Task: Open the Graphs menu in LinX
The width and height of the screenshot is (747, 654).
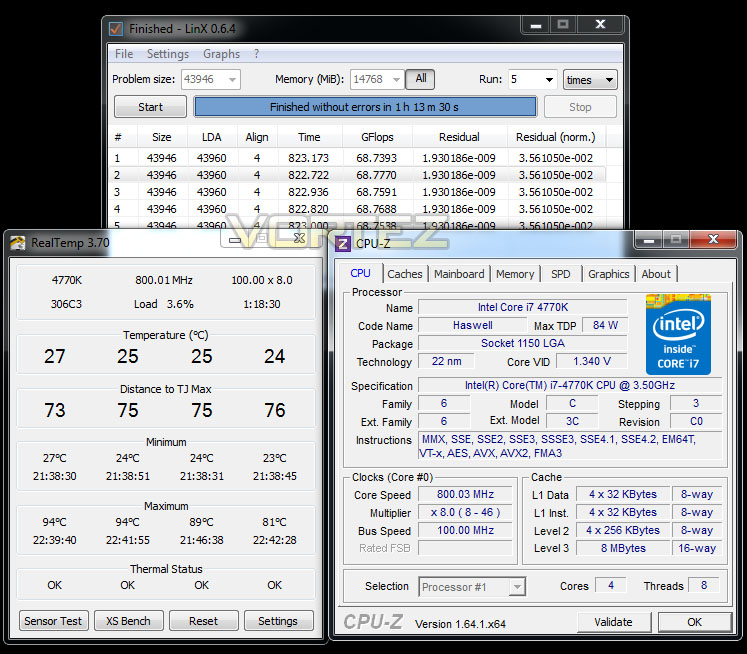Action: (221, 54)
